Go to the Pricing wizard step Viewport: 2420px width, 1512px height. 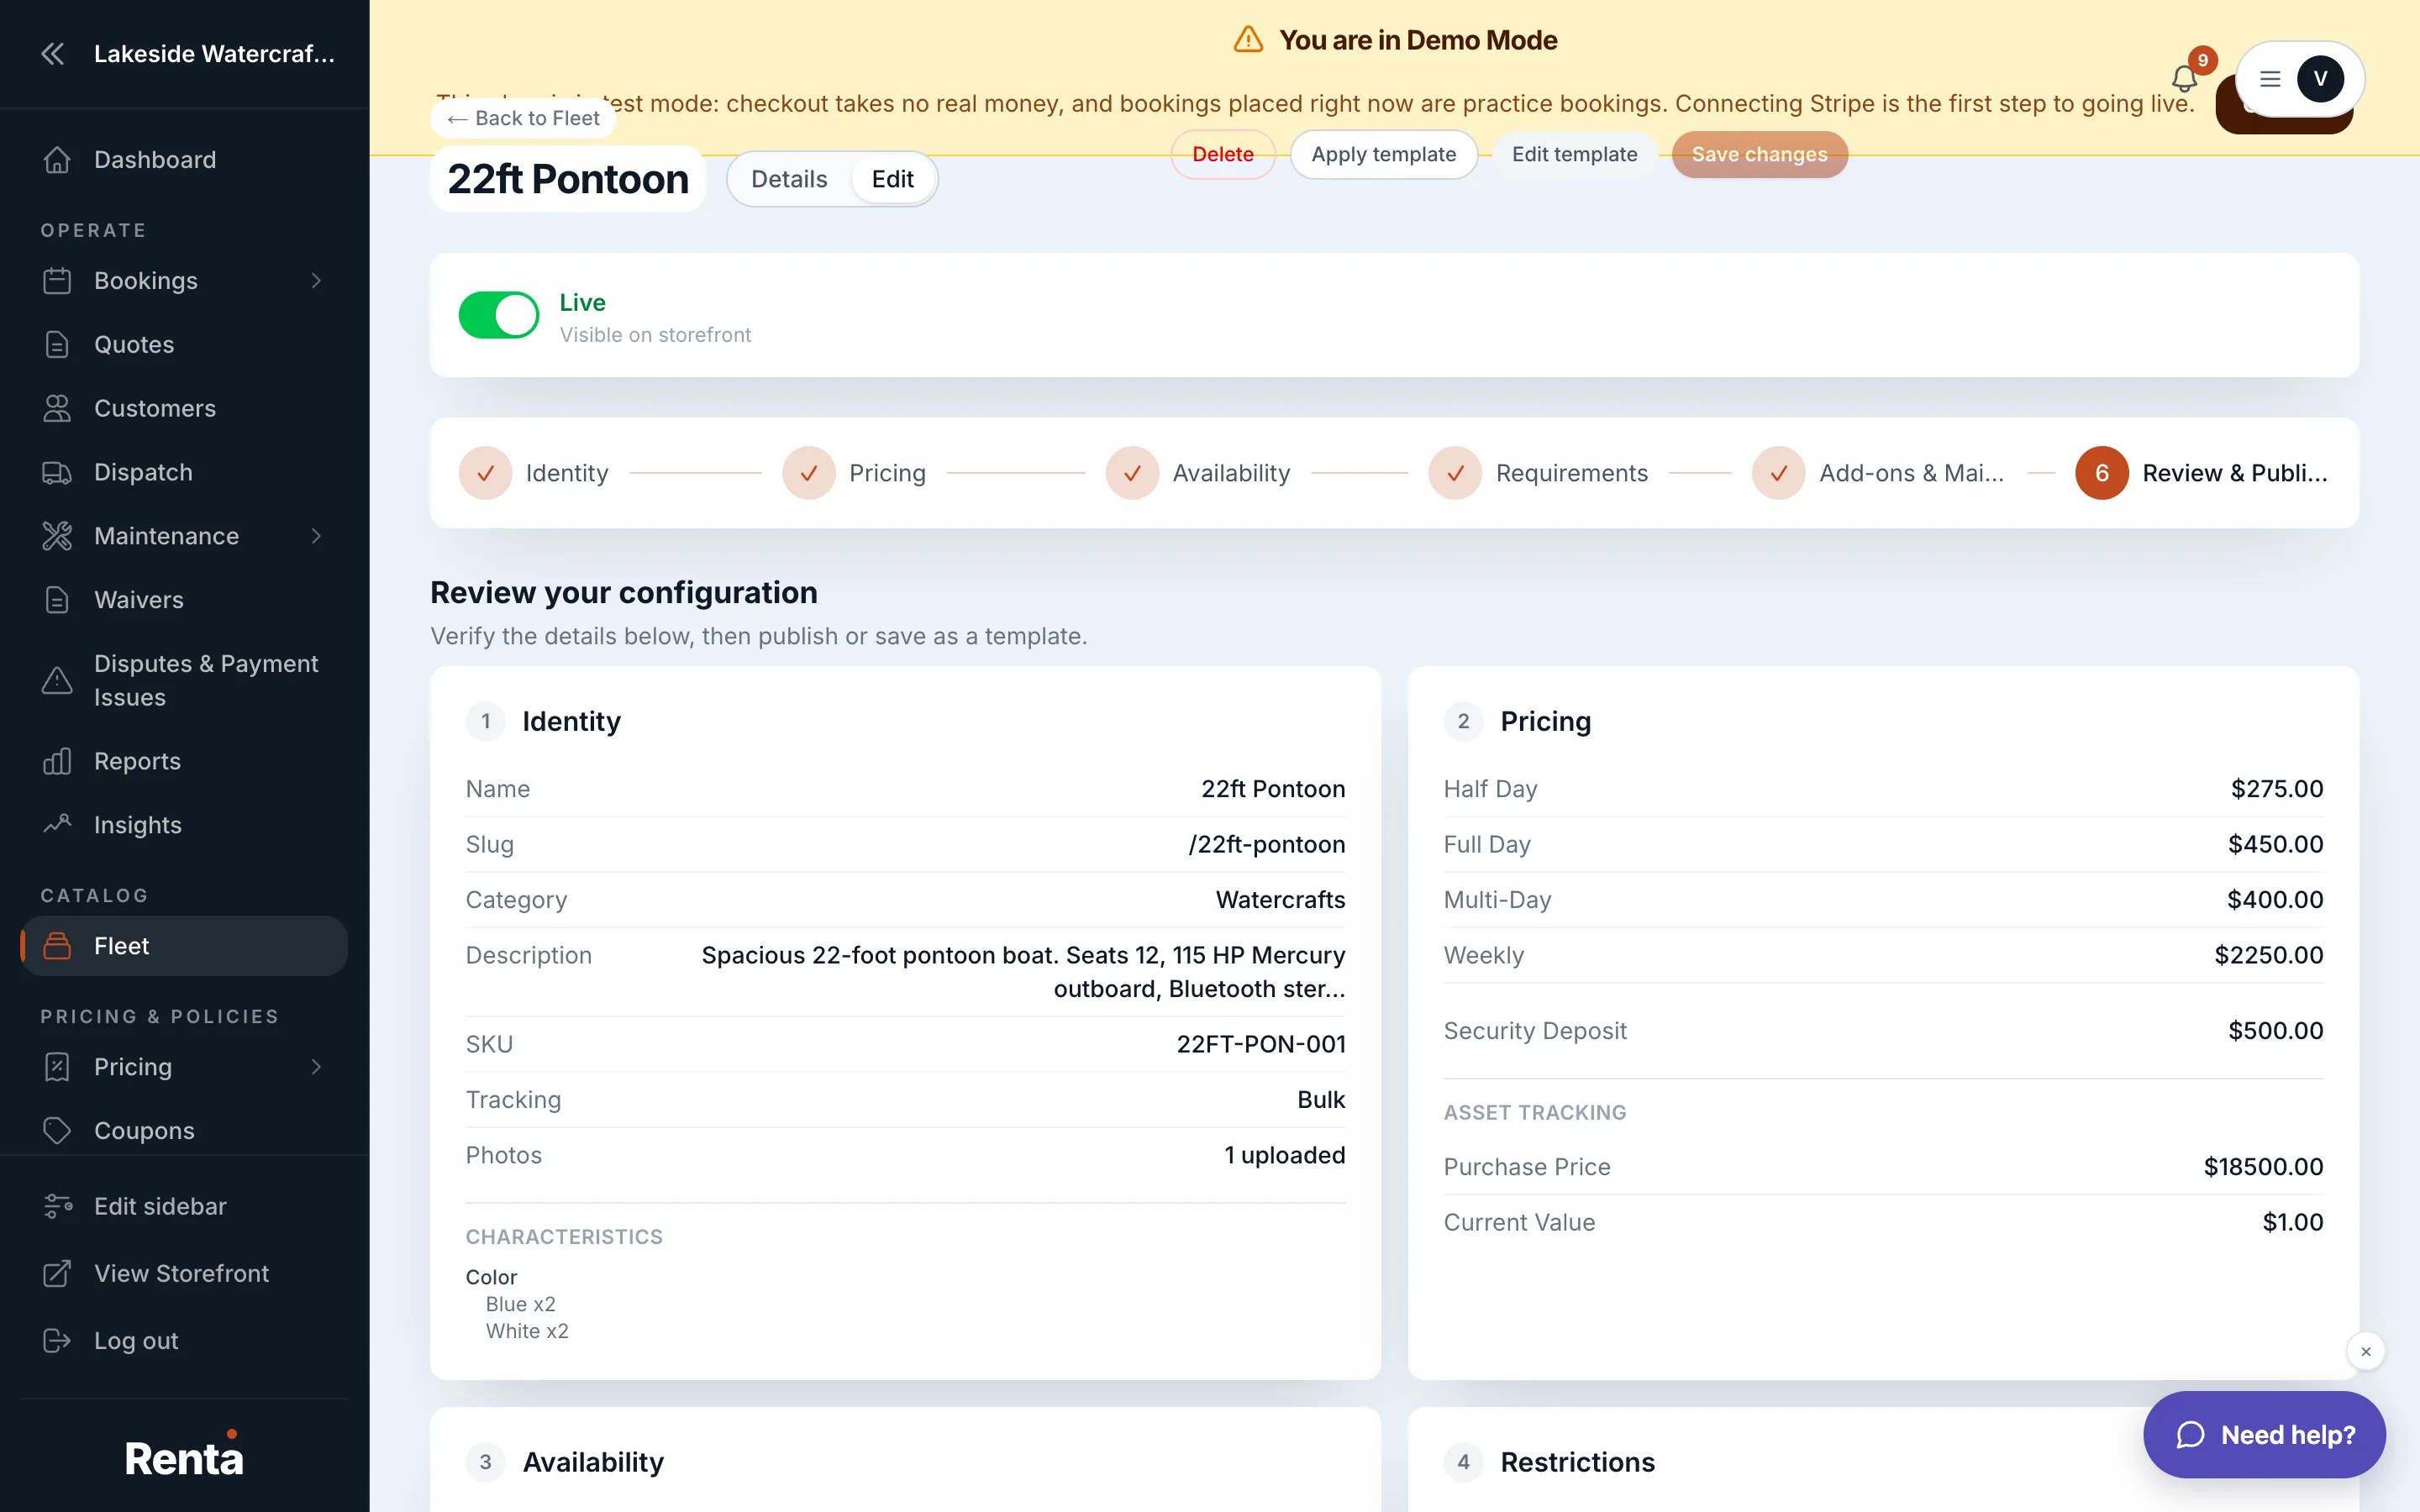point(854,473)
